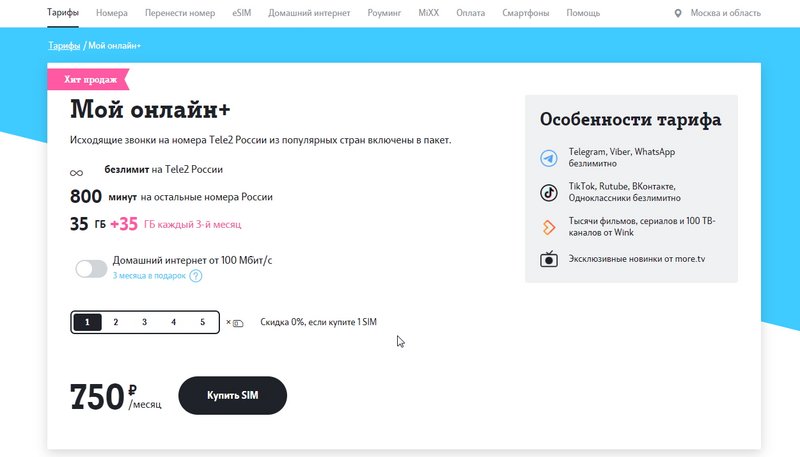
Task: Click text Скидка 0%, если купите 1 SIM
Action: point(318,322)
